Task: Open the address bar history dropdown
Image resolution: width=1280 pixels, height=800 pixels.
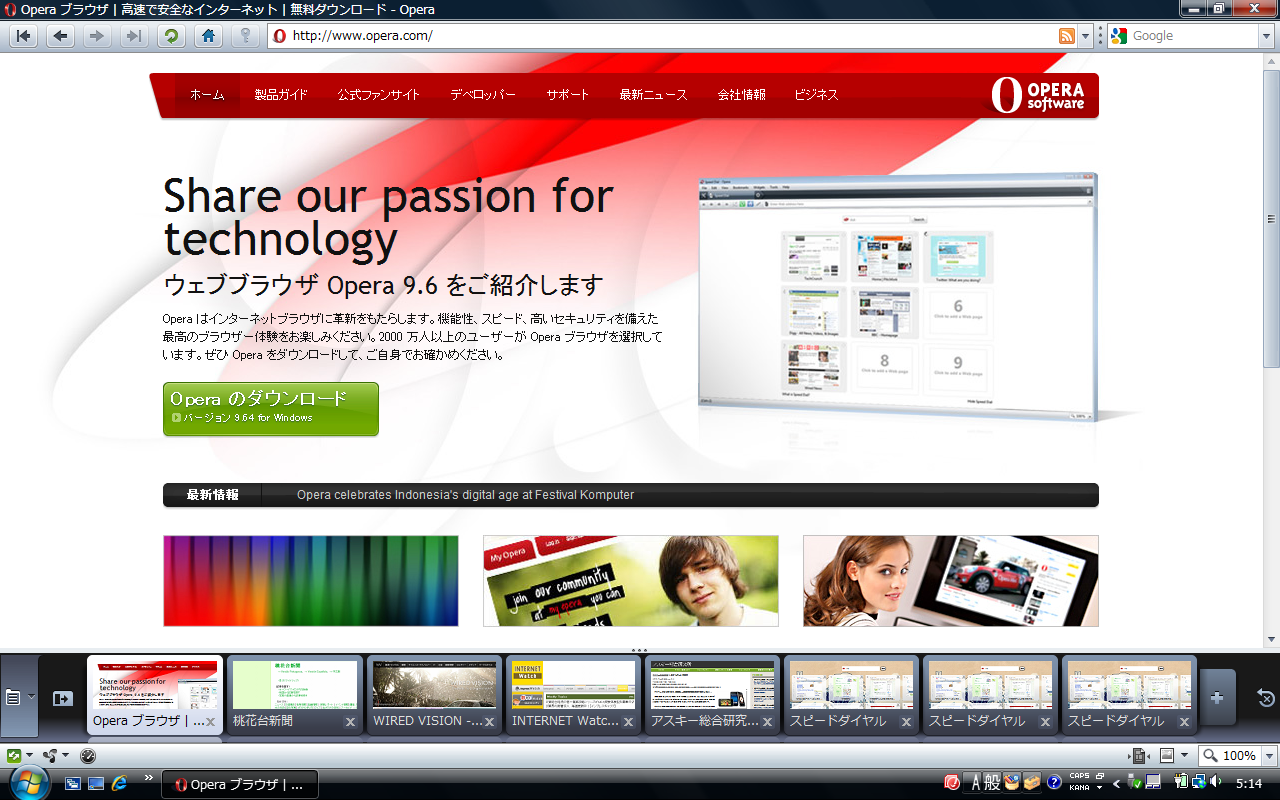Action: (1086, 36)
